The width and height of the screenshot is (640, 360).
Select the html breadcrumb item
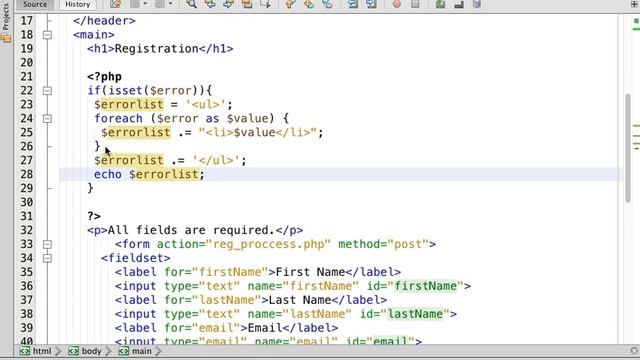[36, 351]
